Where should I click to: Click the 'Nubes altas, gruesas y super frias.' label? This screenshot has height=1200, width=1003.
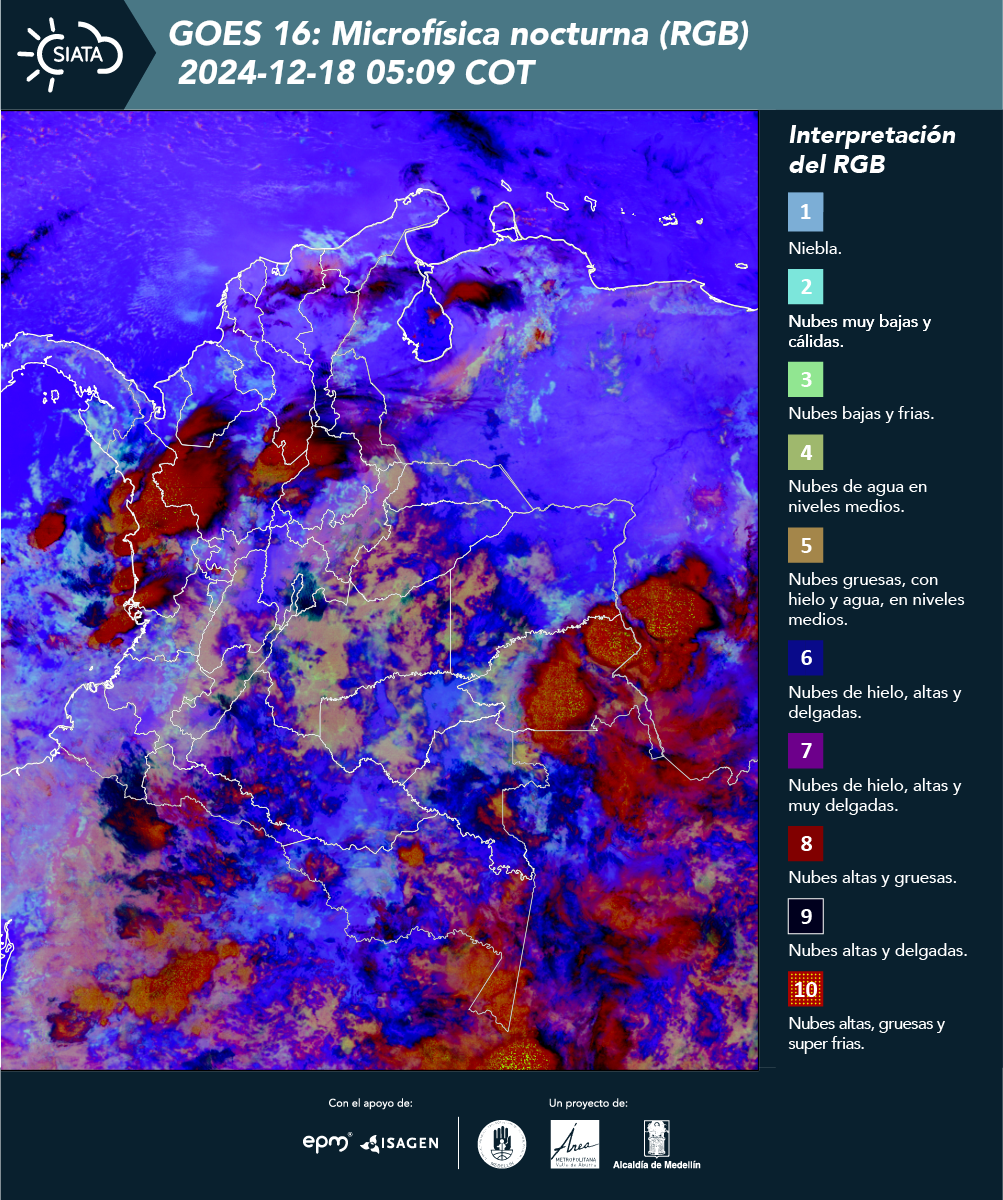click(x=867, y=1034)
